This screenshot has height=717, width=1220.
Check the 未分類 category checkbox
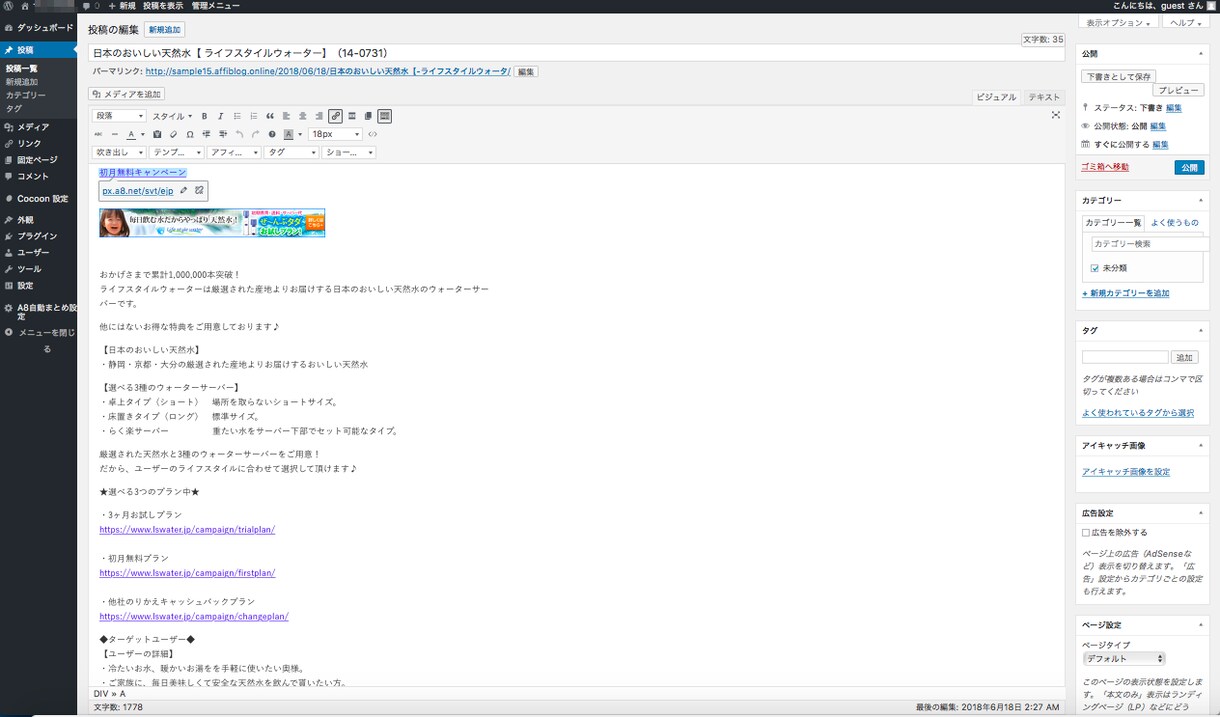(x=1095, y=268)
